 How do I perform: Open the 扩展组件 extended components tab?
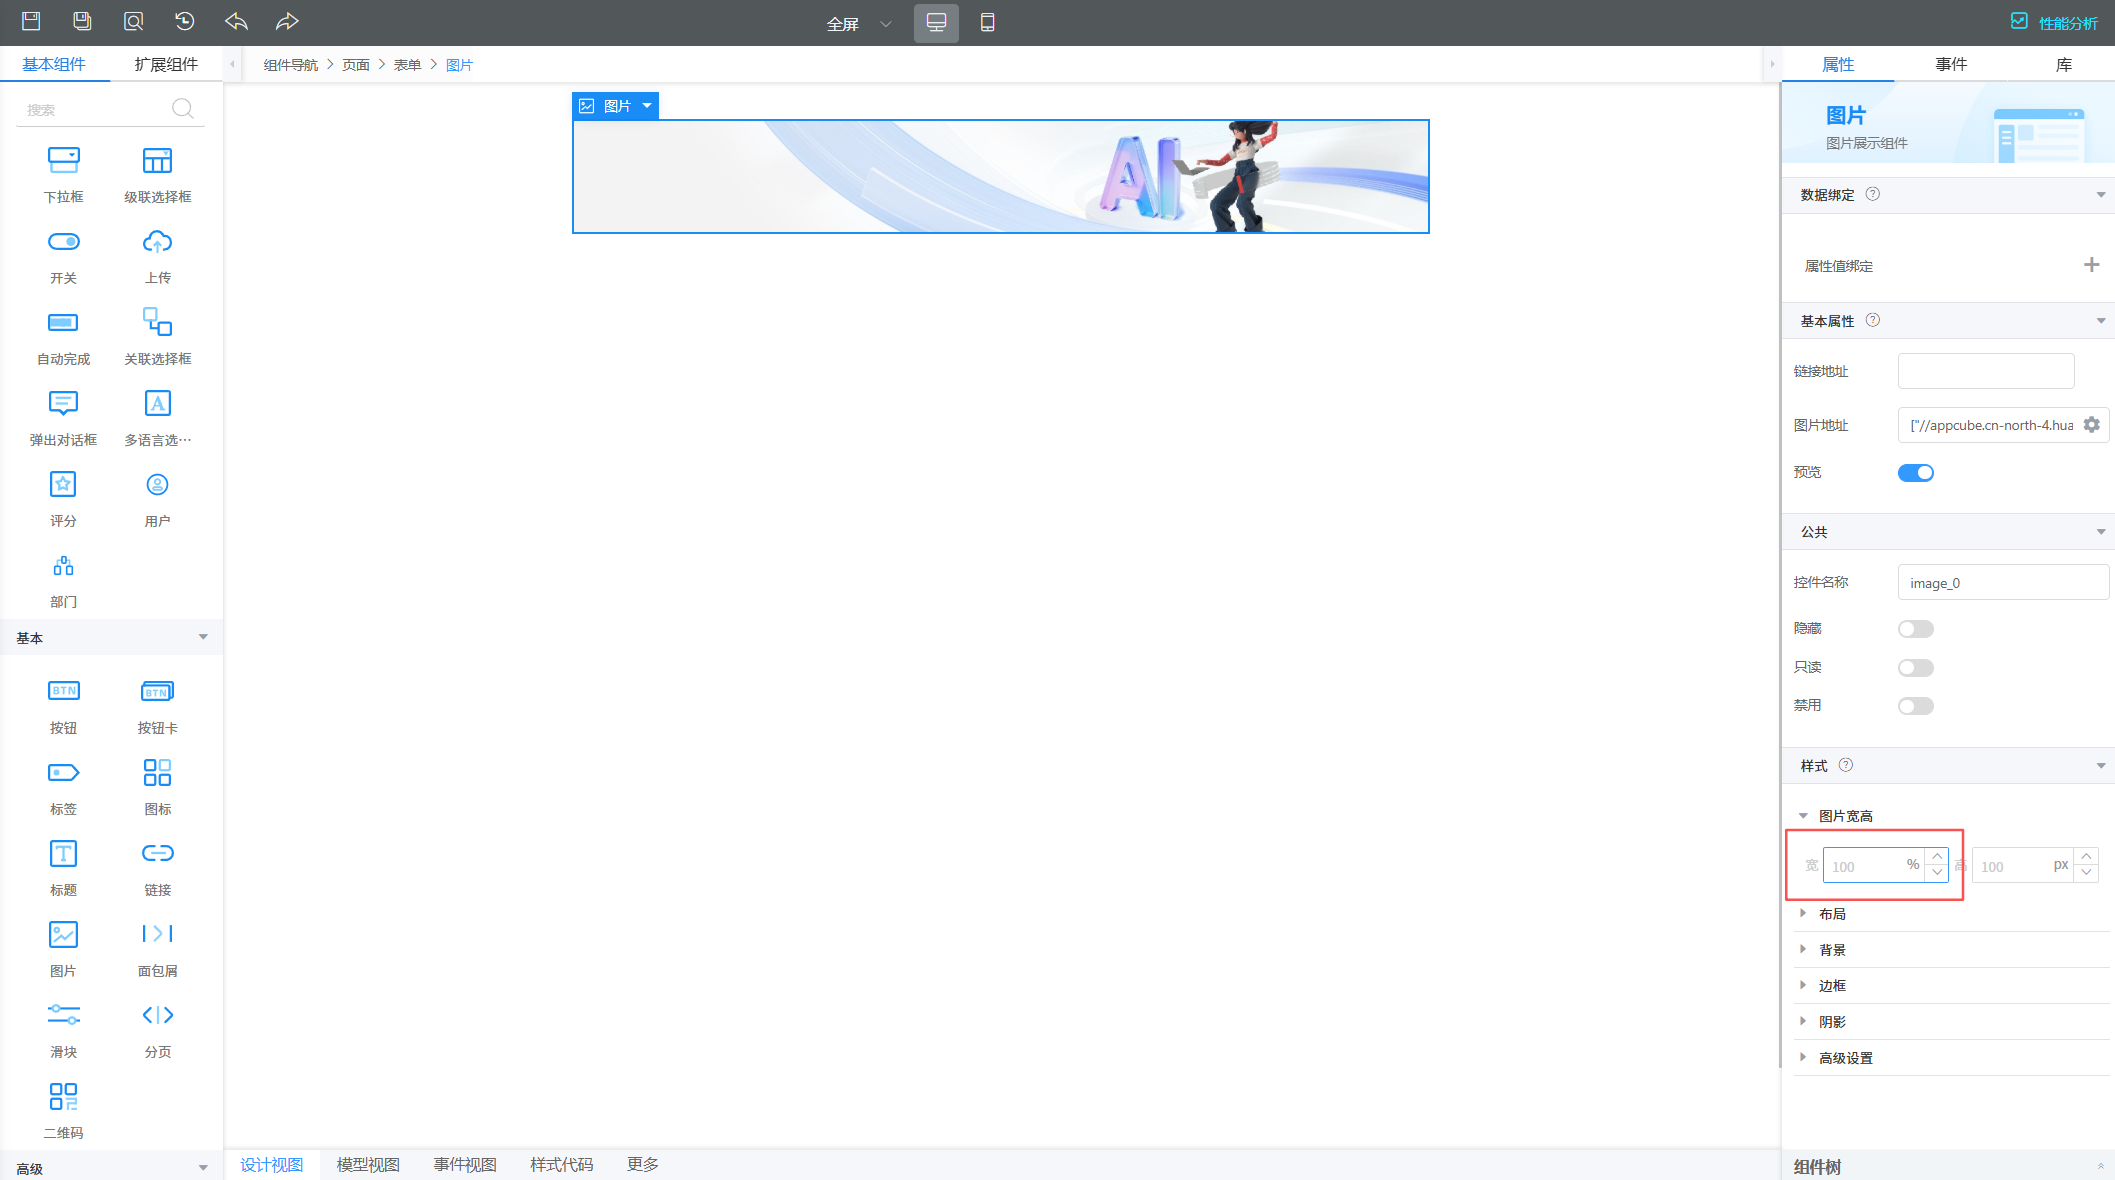pos(166,64)
